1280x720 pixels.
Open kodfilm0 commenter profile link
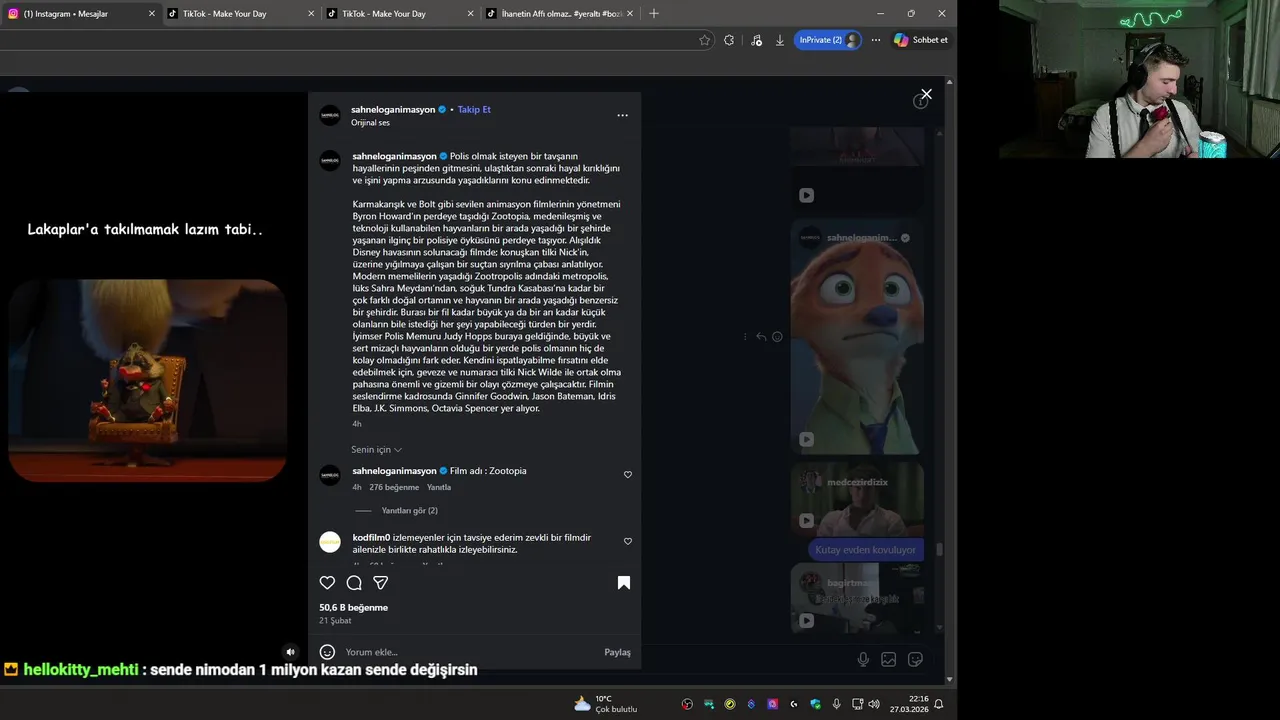371,537
